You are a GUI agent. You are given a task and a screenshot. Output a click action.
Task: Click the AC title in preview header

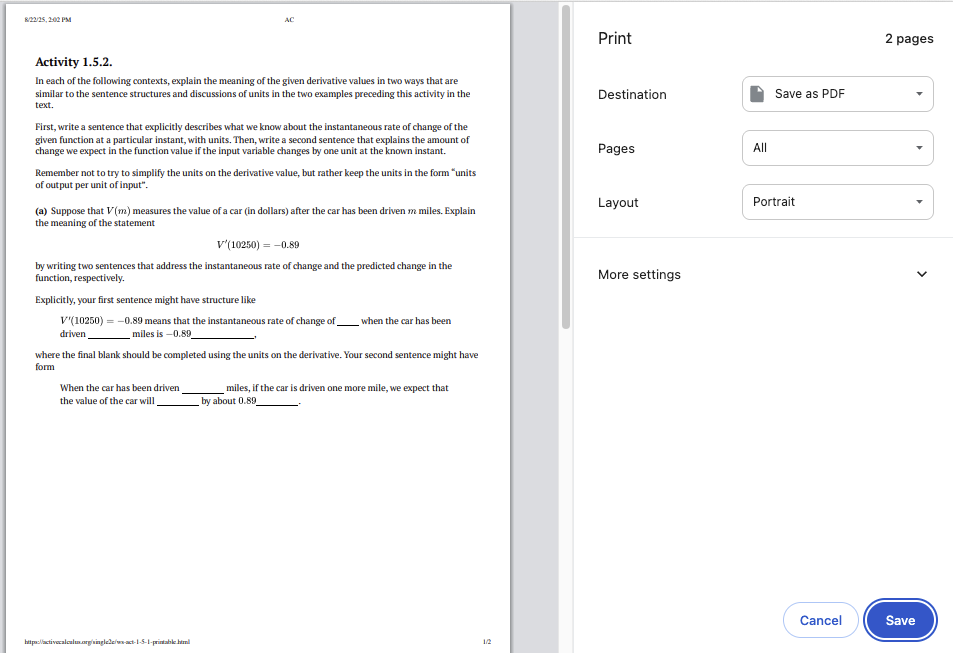coord(289,20)
